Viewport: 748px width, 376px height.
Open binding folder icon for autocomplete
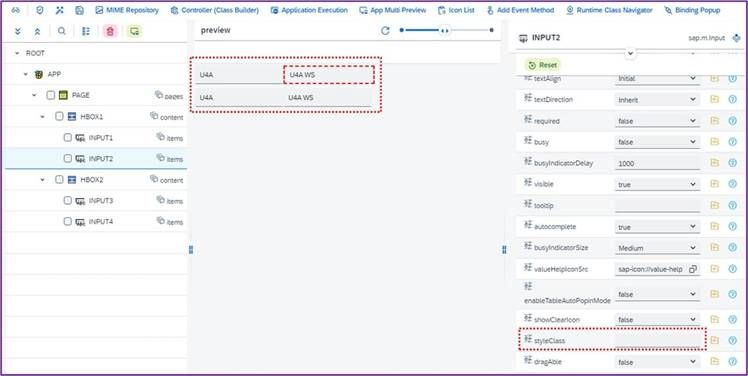click(714, 226)
